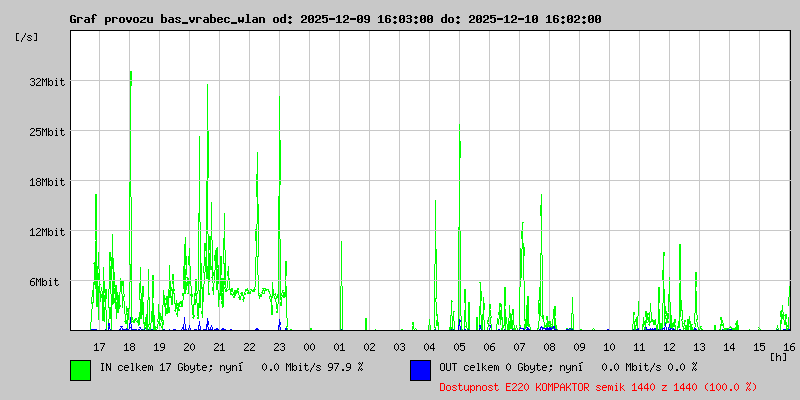Click hour label 22 on x-axis
Image resolution: width=800 pixels, height=400 pixels.
tap(249, 347)
